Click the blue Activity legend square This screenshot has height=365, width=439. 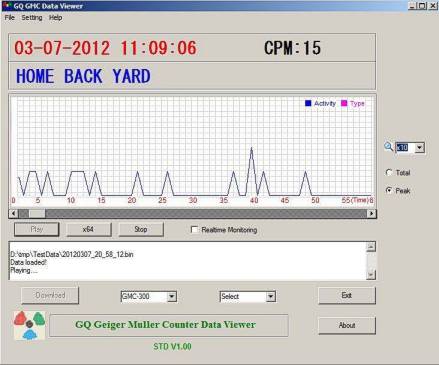coord(308,103)
